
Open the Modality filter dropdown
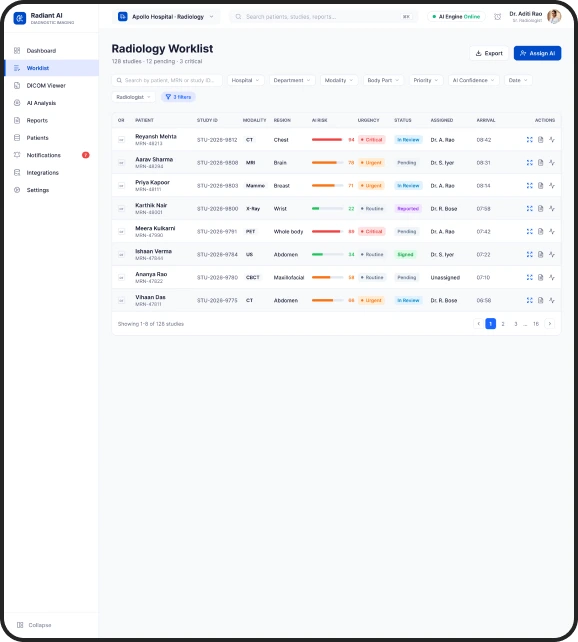pyautogui.click(x=339, y=80)
